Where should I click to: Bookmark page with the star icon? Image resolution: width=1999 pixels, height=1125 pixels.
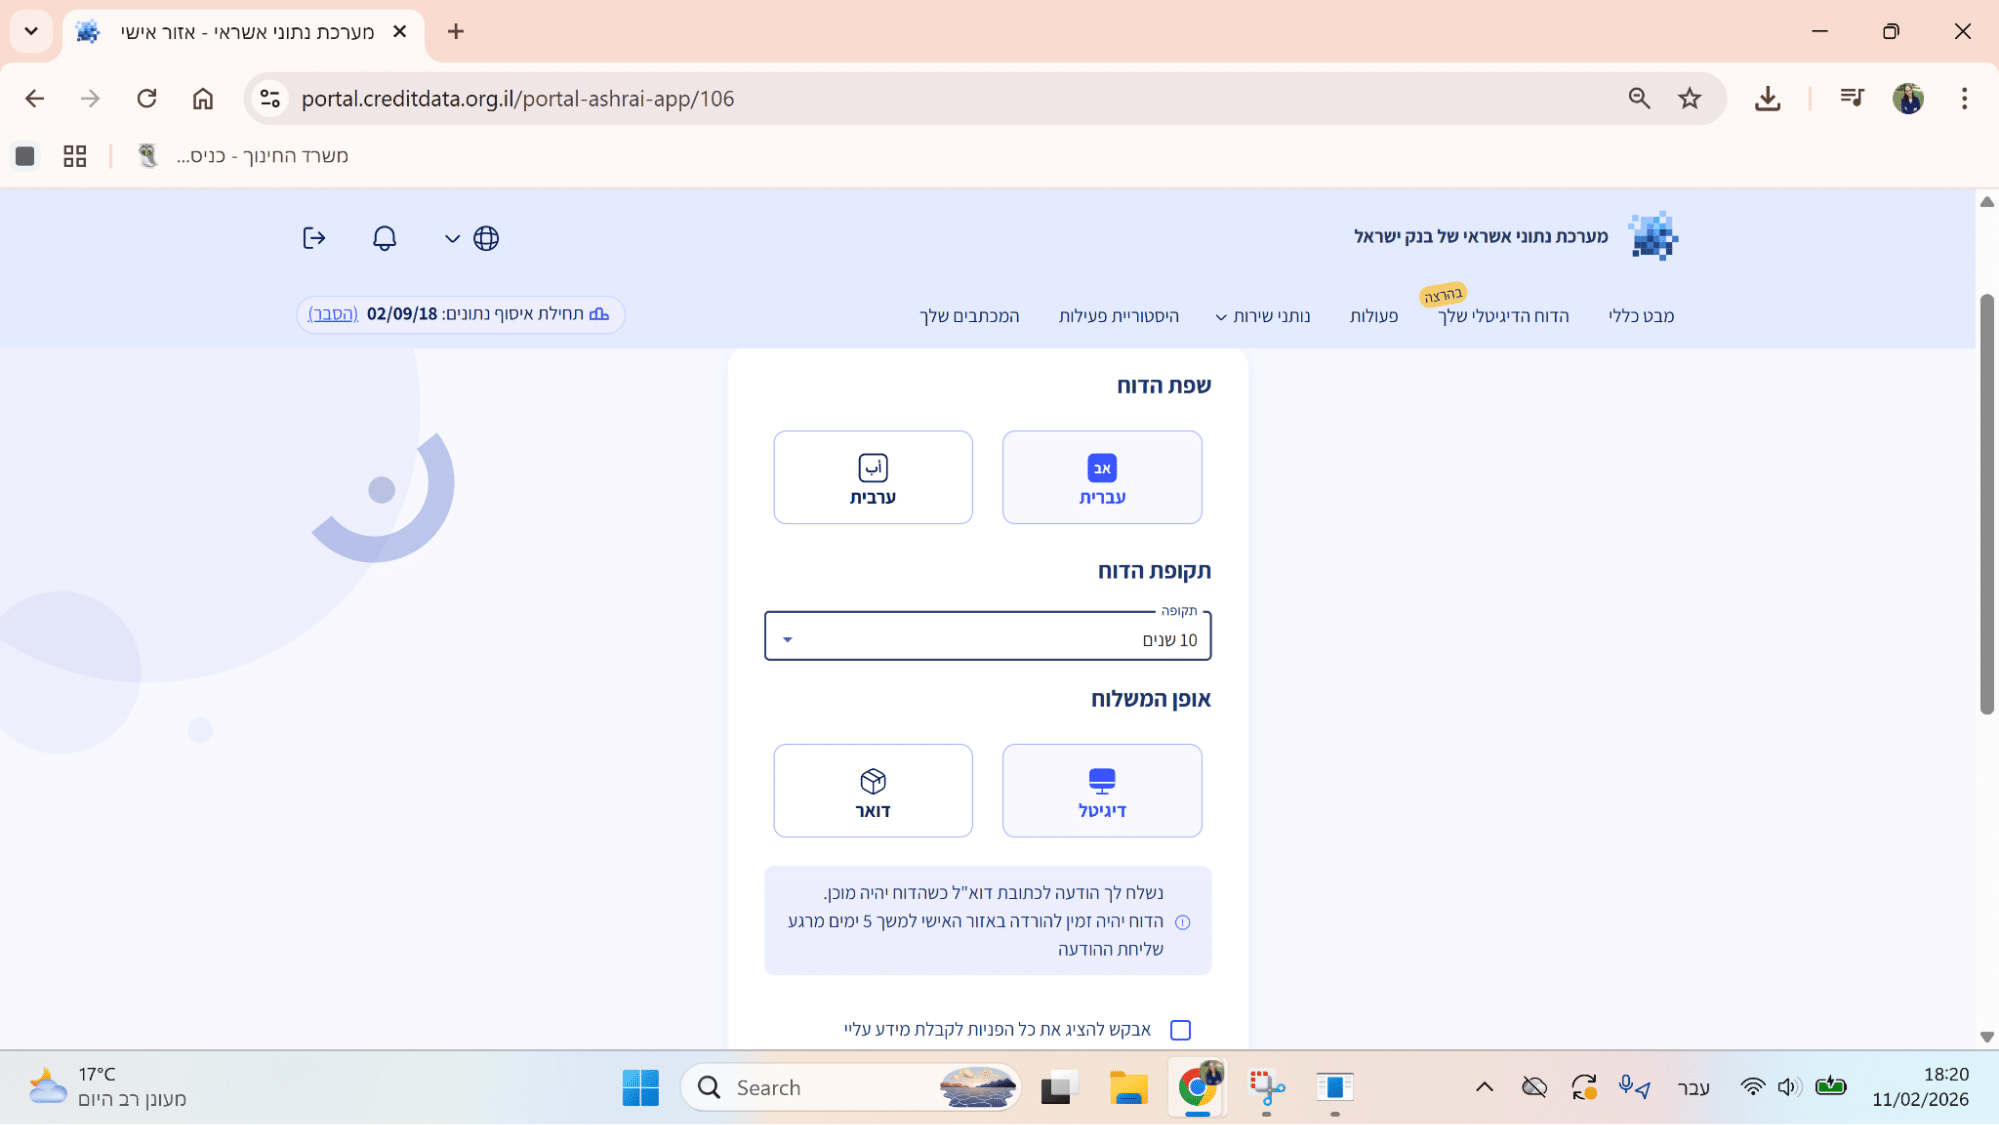point(1689,98)
